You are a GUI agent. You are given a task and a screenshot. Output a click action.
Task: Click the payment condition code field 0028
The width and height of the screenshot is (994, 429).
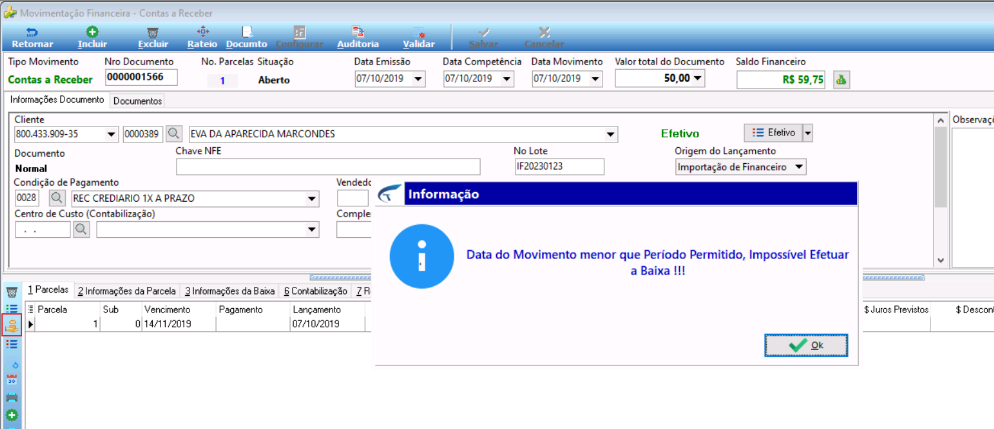click(27, 198)
